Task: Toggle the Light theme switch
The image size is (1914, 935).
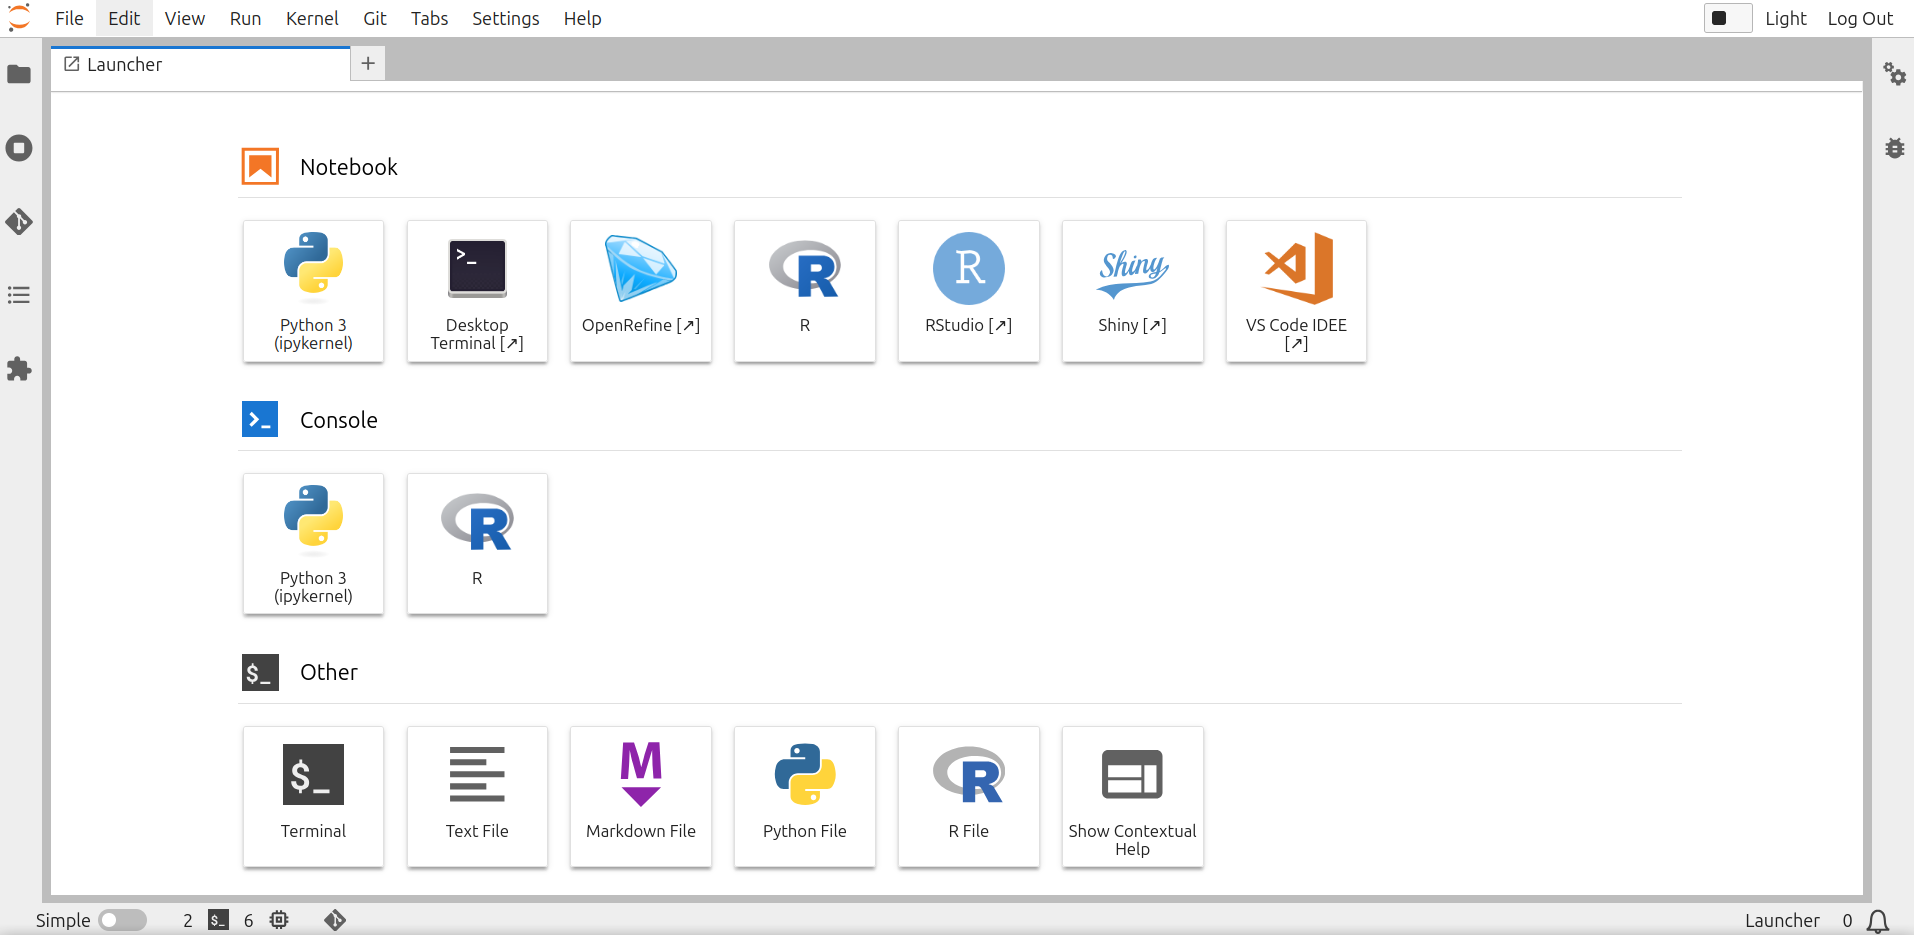Action: 1727,18
